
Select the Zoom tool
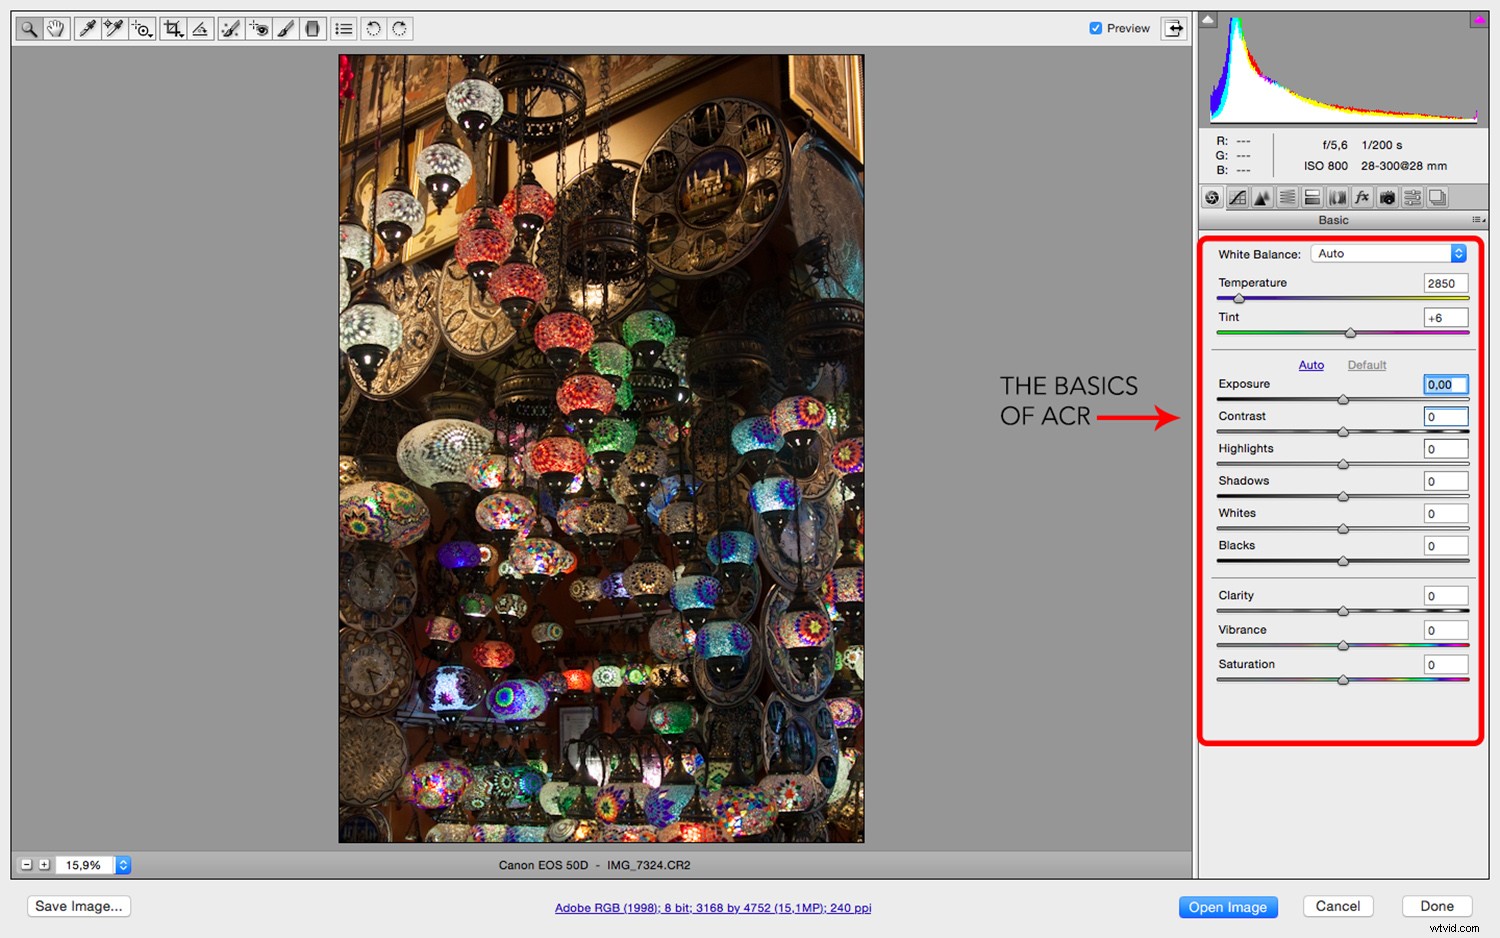click(x=28, y=28)
